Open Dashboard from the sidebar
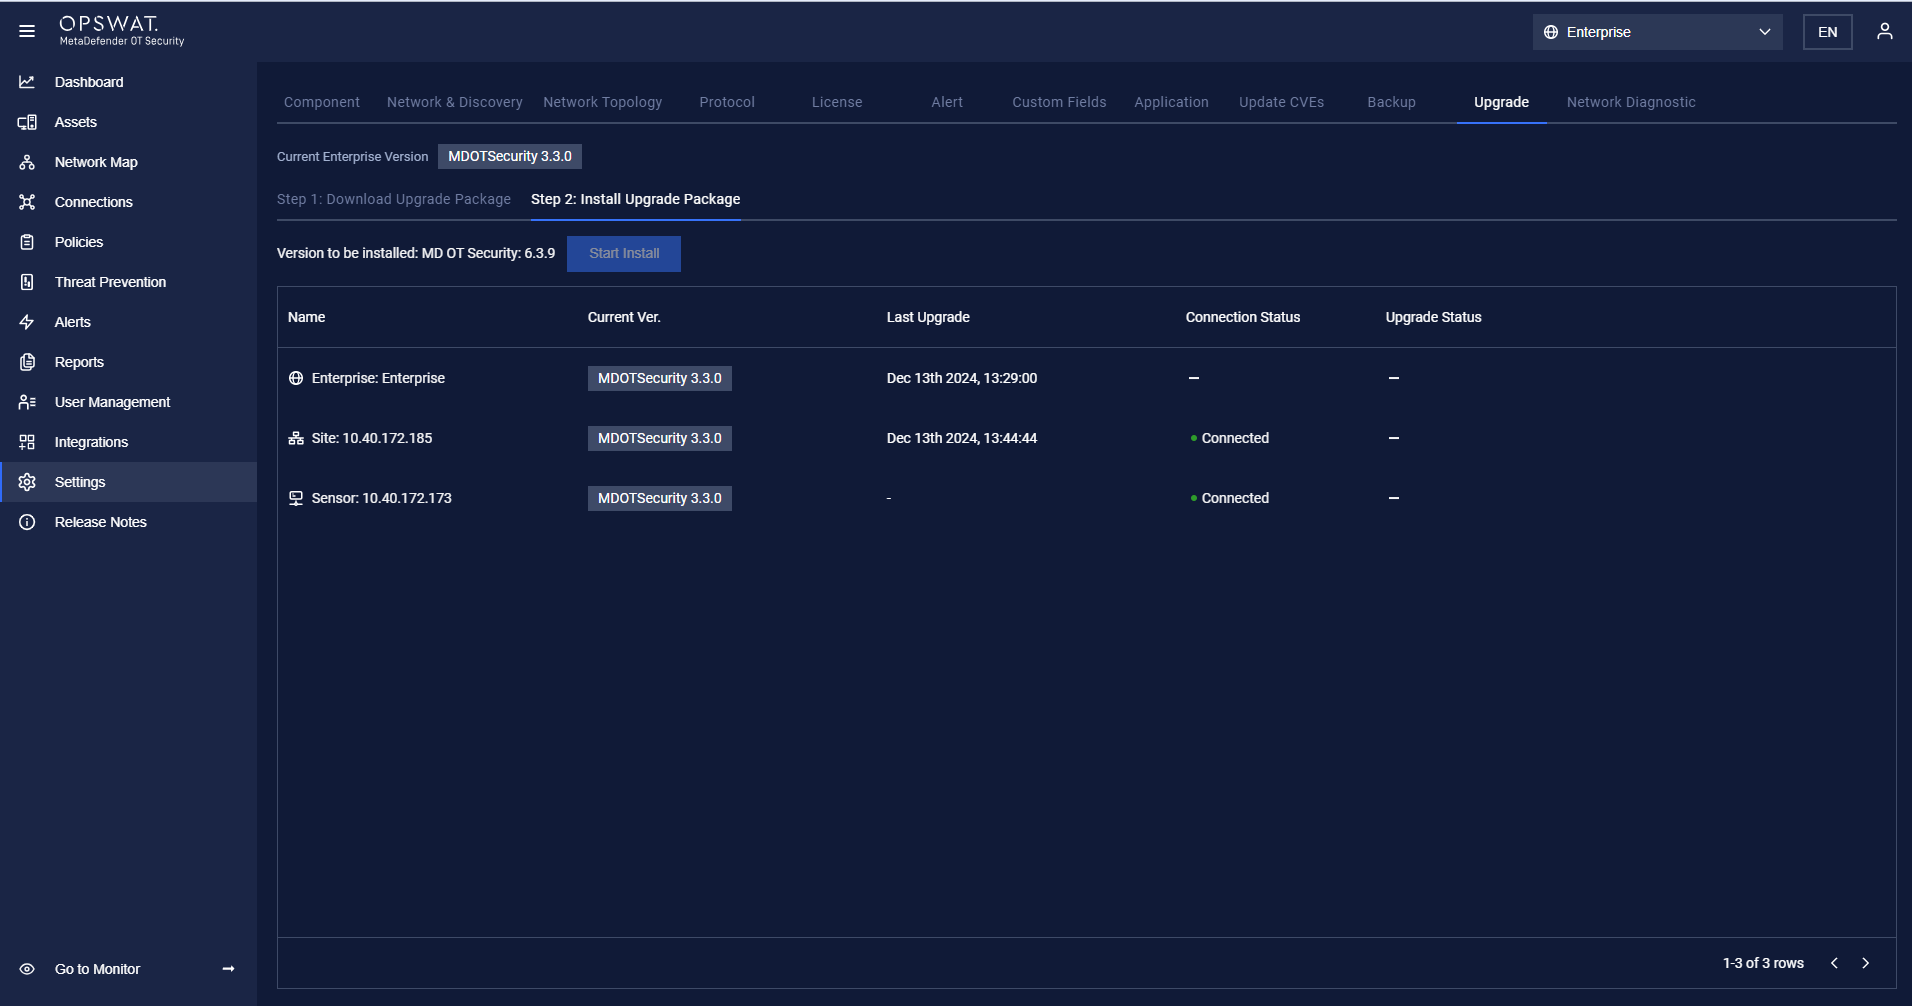1912x1006 pixels. point(89,82)
